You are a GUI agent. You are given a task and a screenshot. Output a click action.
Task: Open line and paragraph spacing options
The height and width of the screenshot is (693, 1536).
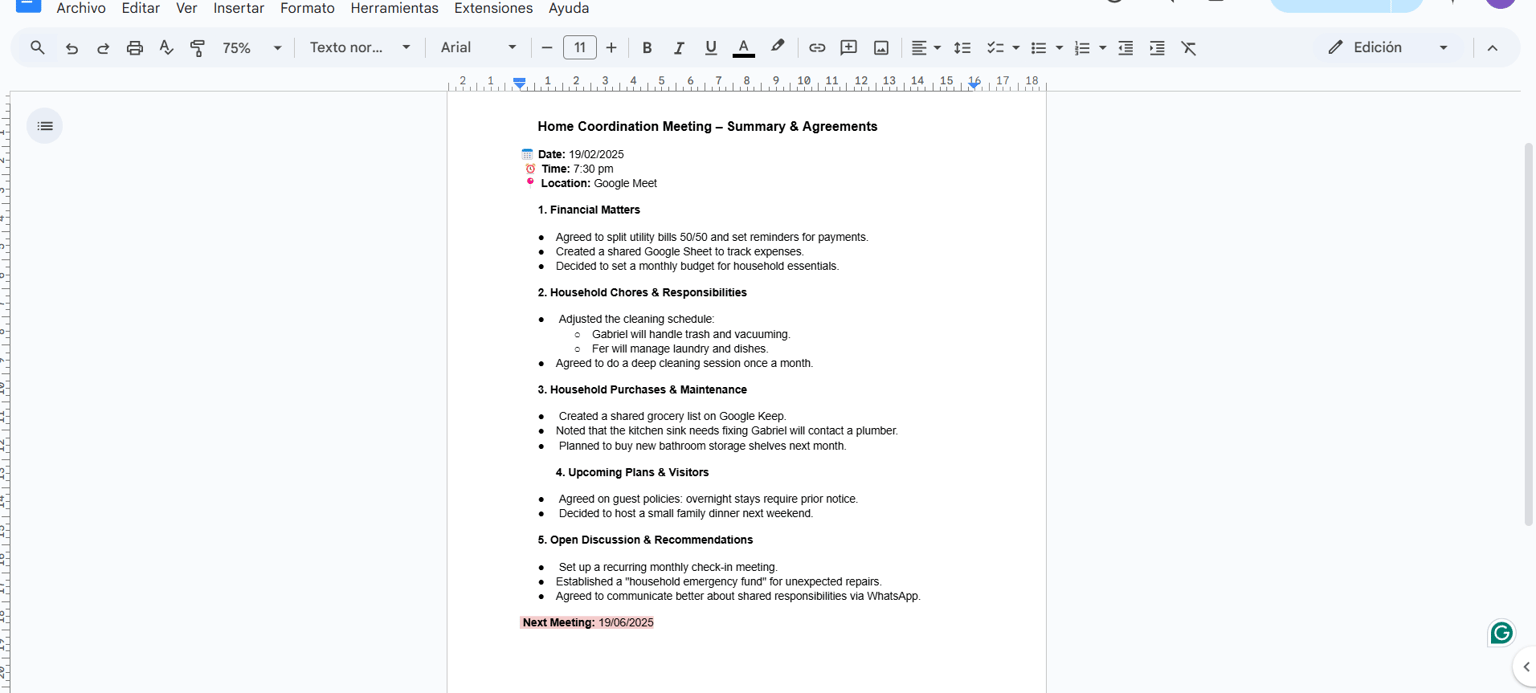(962, 48)
